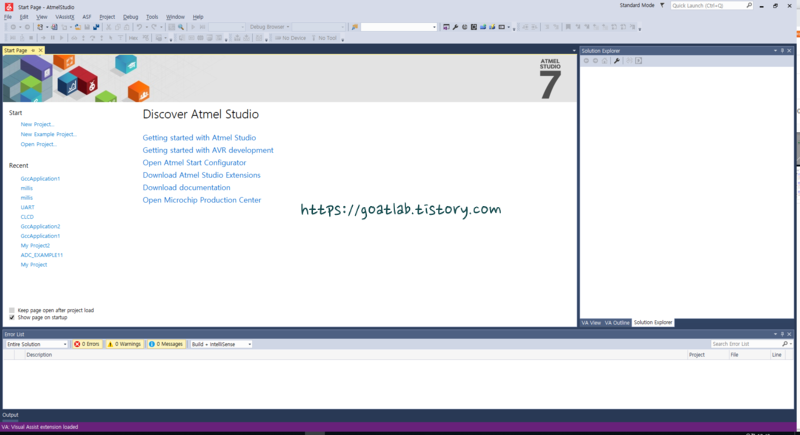The image size is (800, 435).
Task: Click the wrench Properties icon in Solution Explorer
Action: 617,61
